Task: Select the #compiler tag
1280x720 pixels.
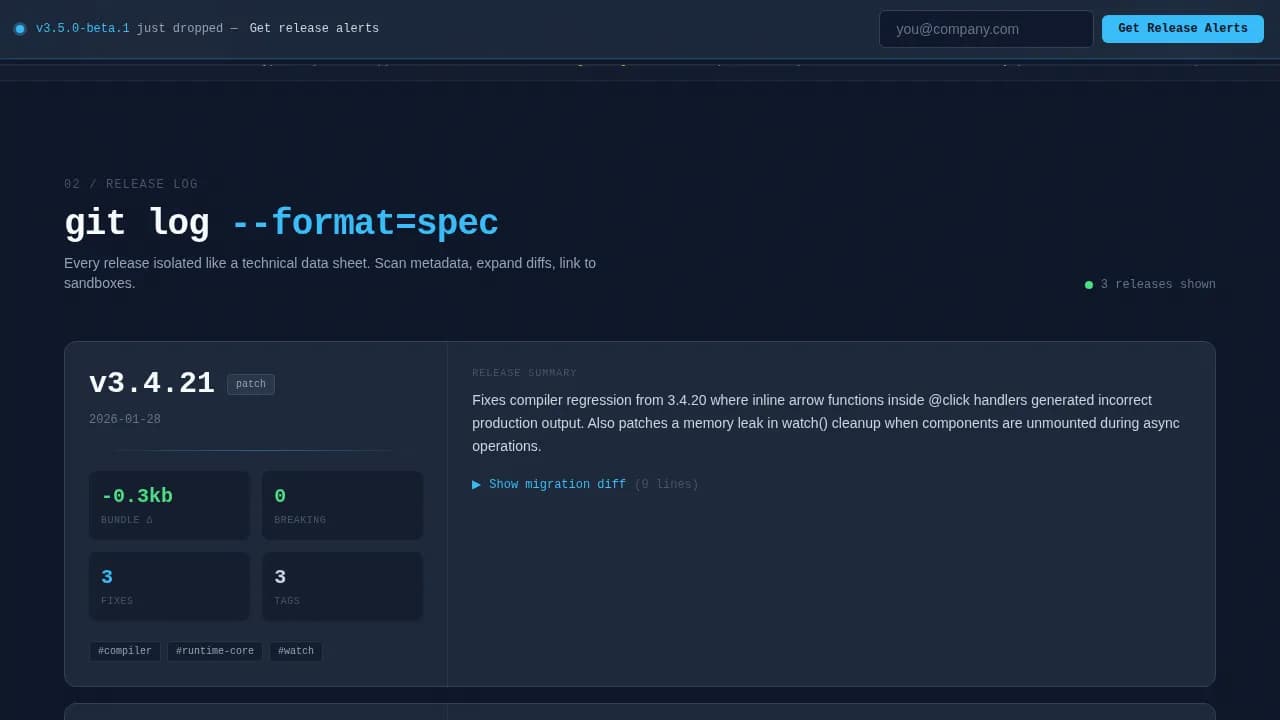Action: (125, 651)
